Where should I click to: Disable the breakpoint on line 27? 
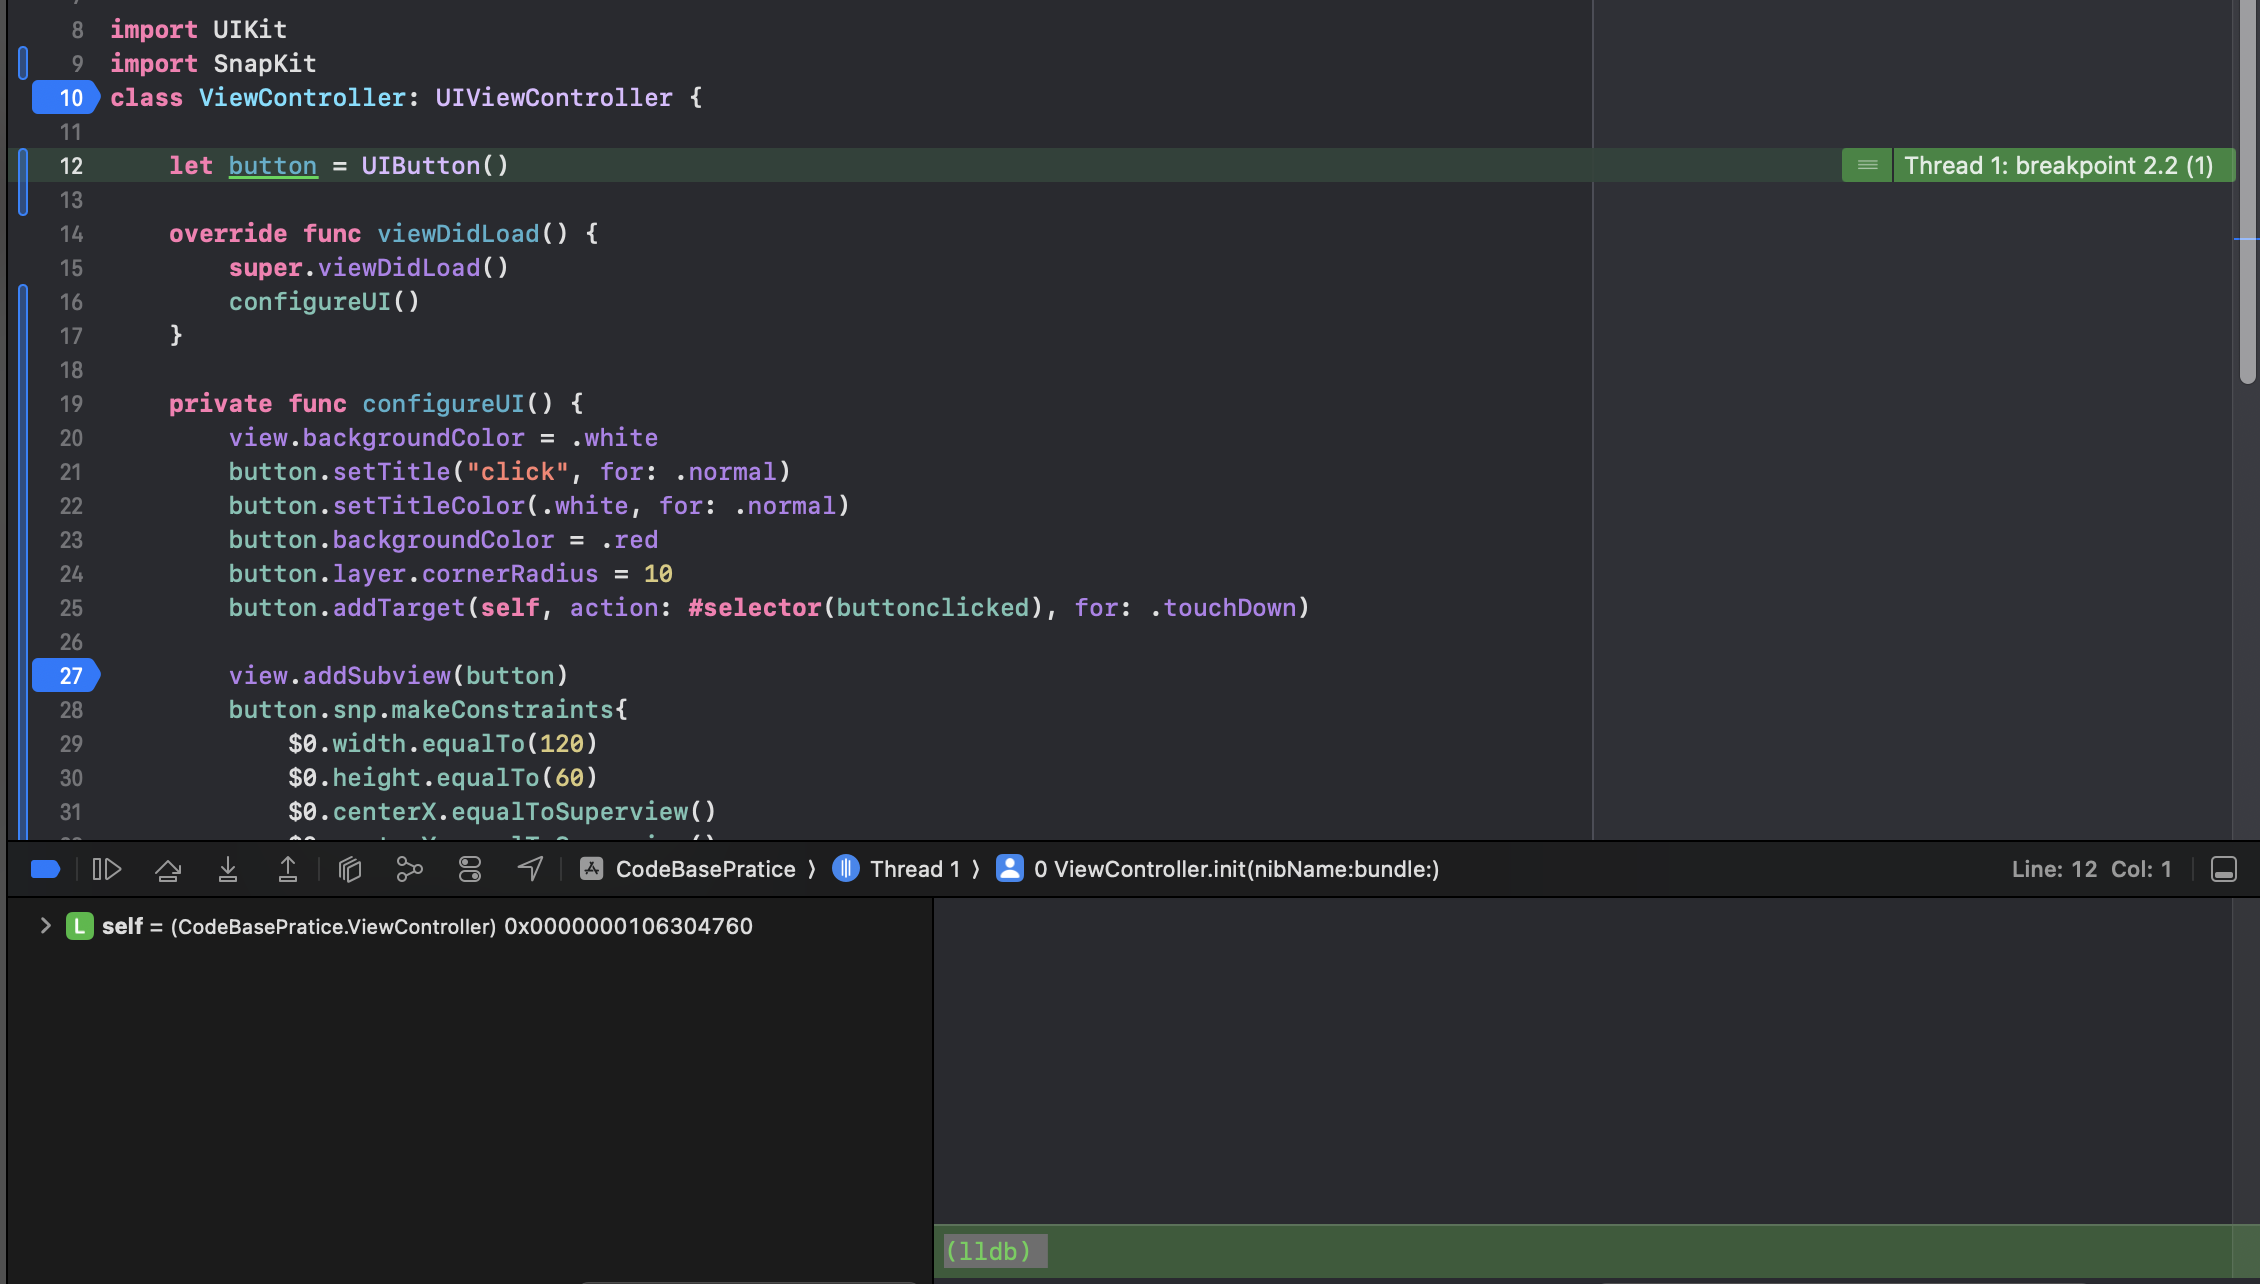(66, 676)
